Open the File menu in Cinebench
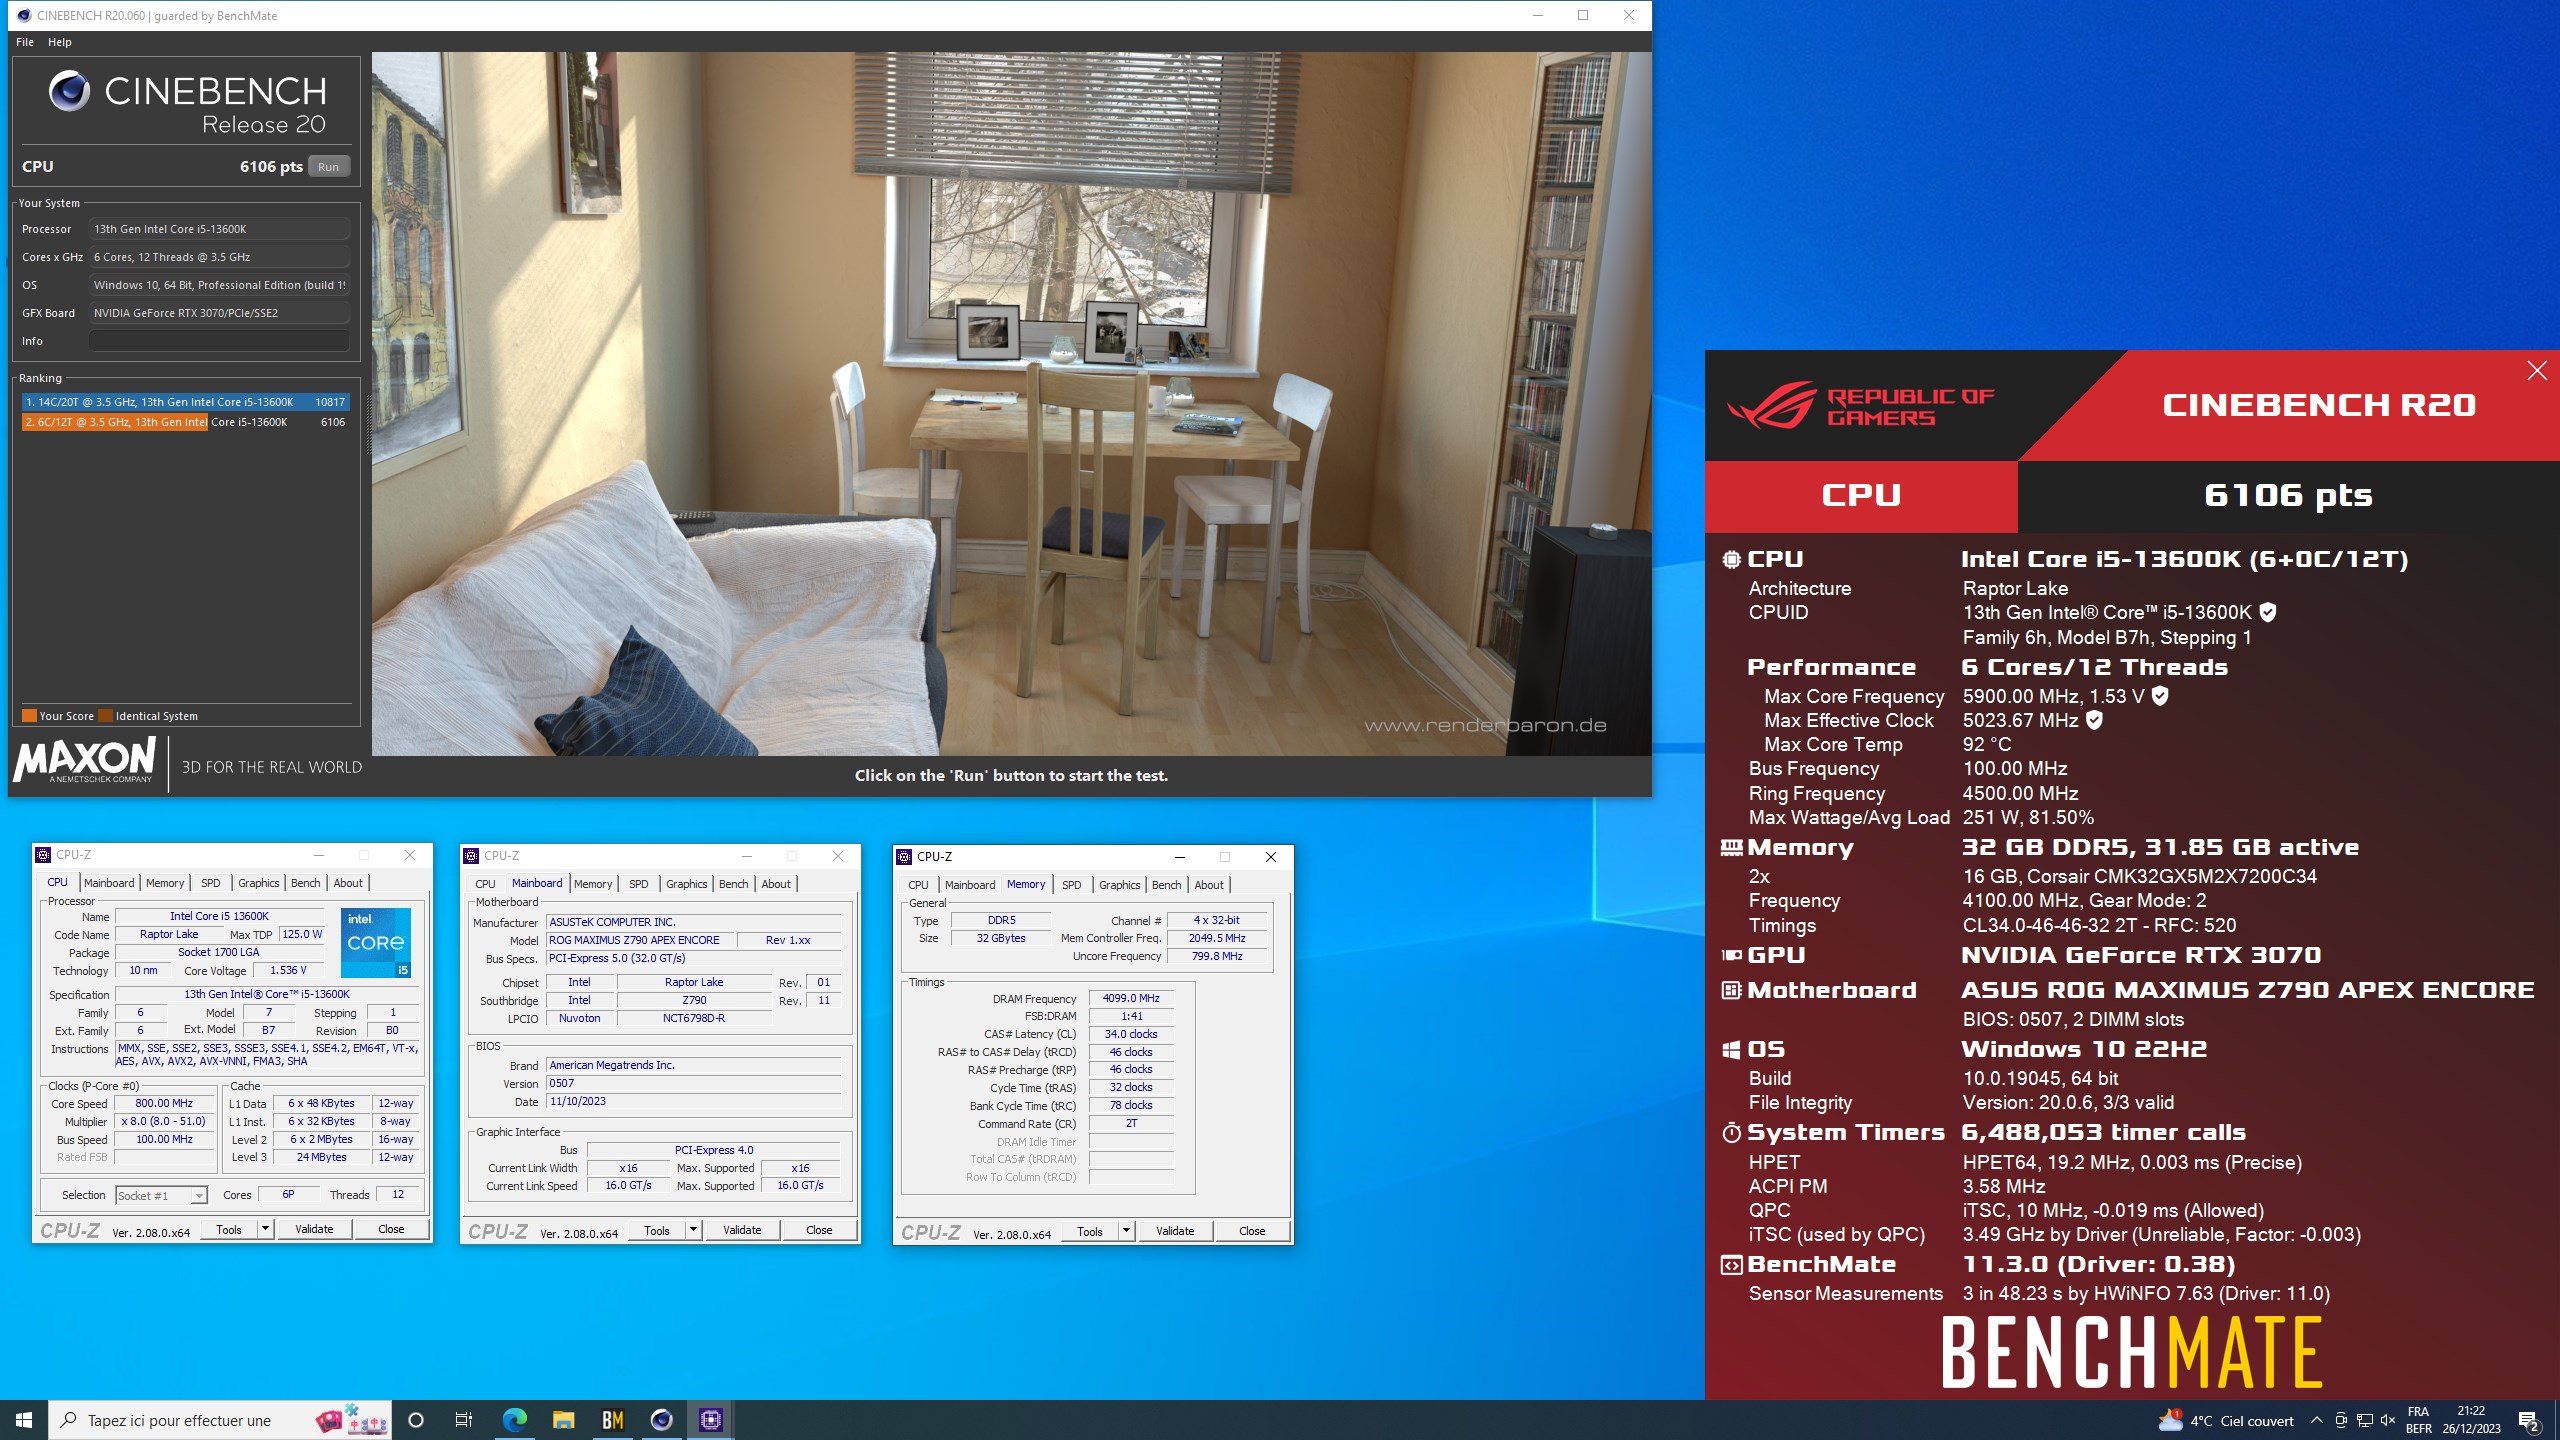Image resolution: width=2560 pixels, height=1440 pixels. [25, 42]
